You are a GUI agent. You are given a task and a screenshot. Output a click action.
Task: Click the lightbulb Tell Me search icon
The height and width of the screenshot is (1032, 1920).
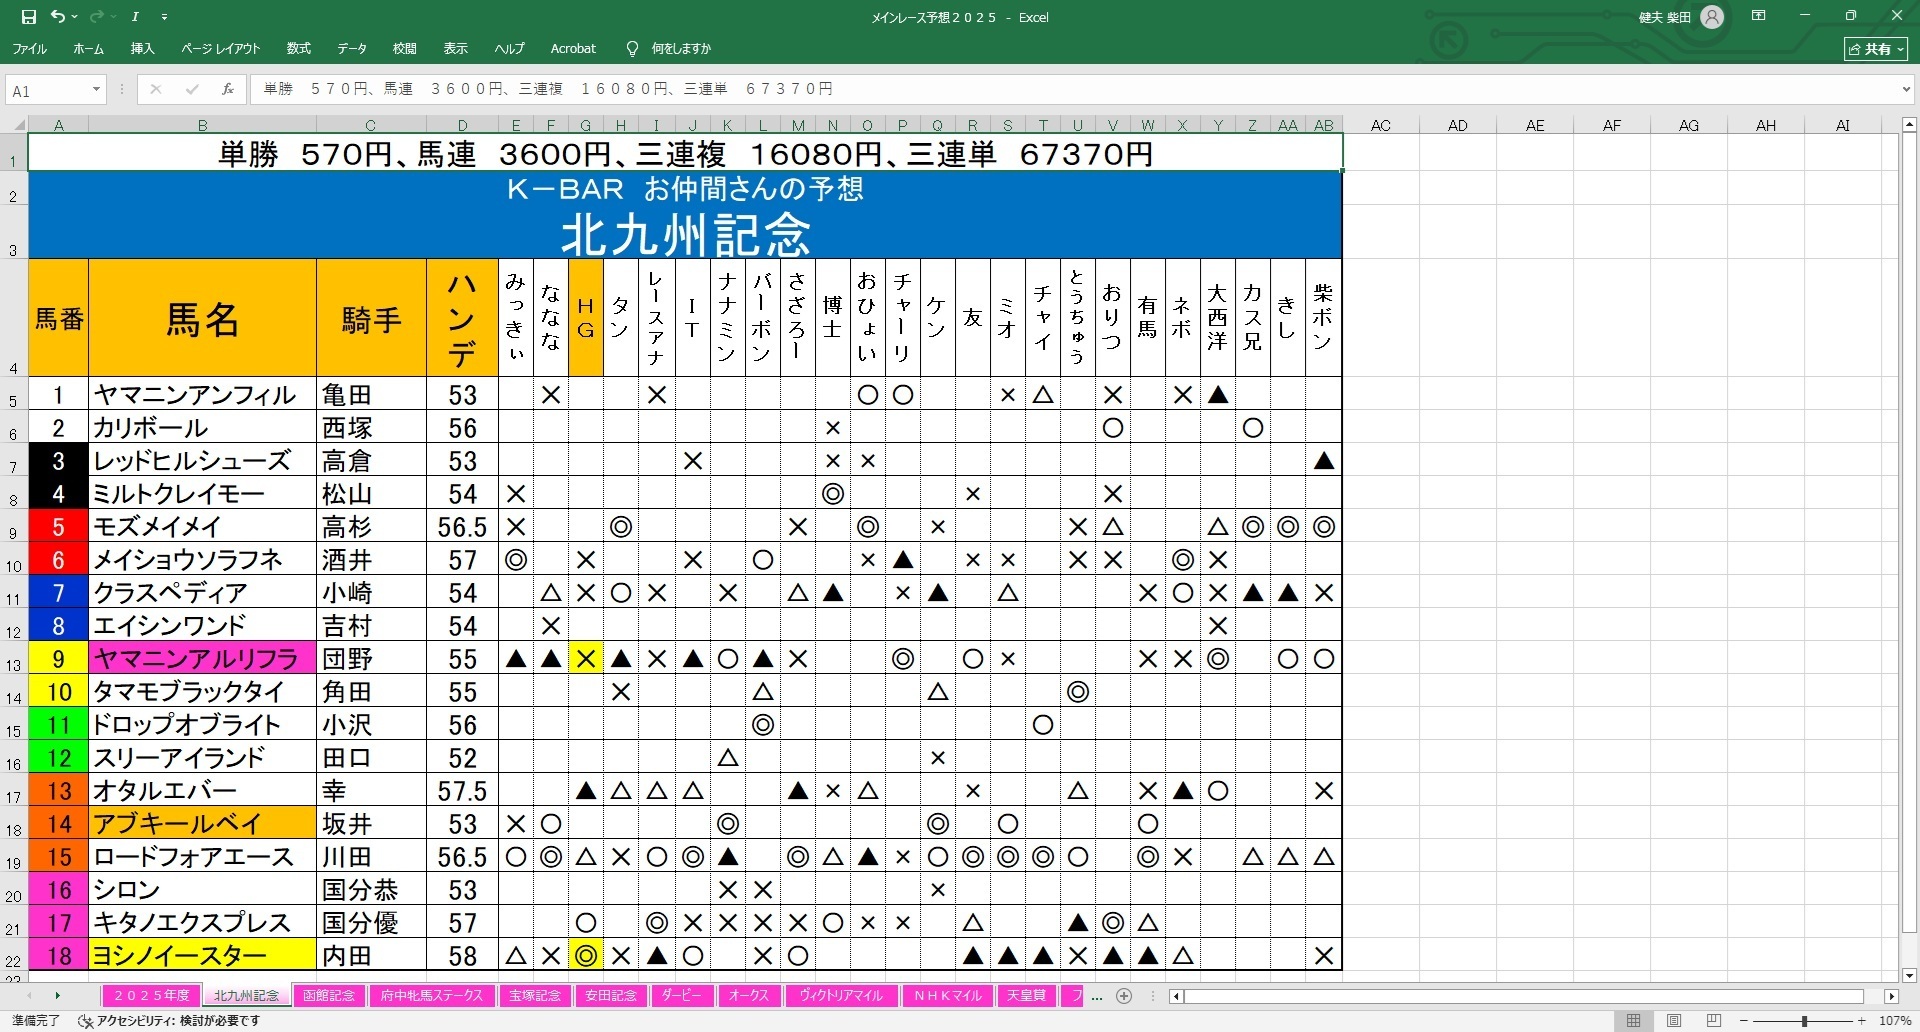632,48
